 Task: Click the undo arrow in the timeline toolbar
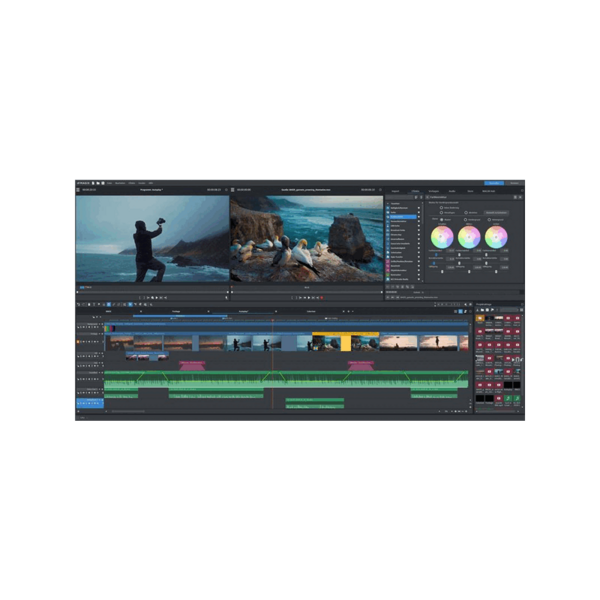point(78,304)
